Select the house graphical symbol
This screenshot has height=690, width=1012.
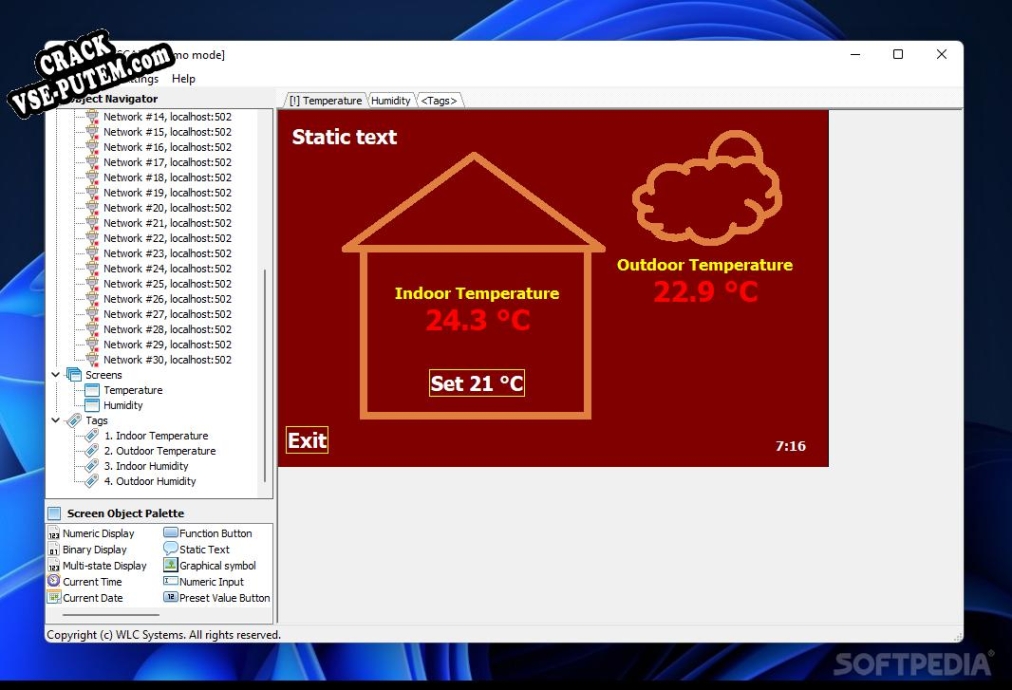[x=474, y=285]
